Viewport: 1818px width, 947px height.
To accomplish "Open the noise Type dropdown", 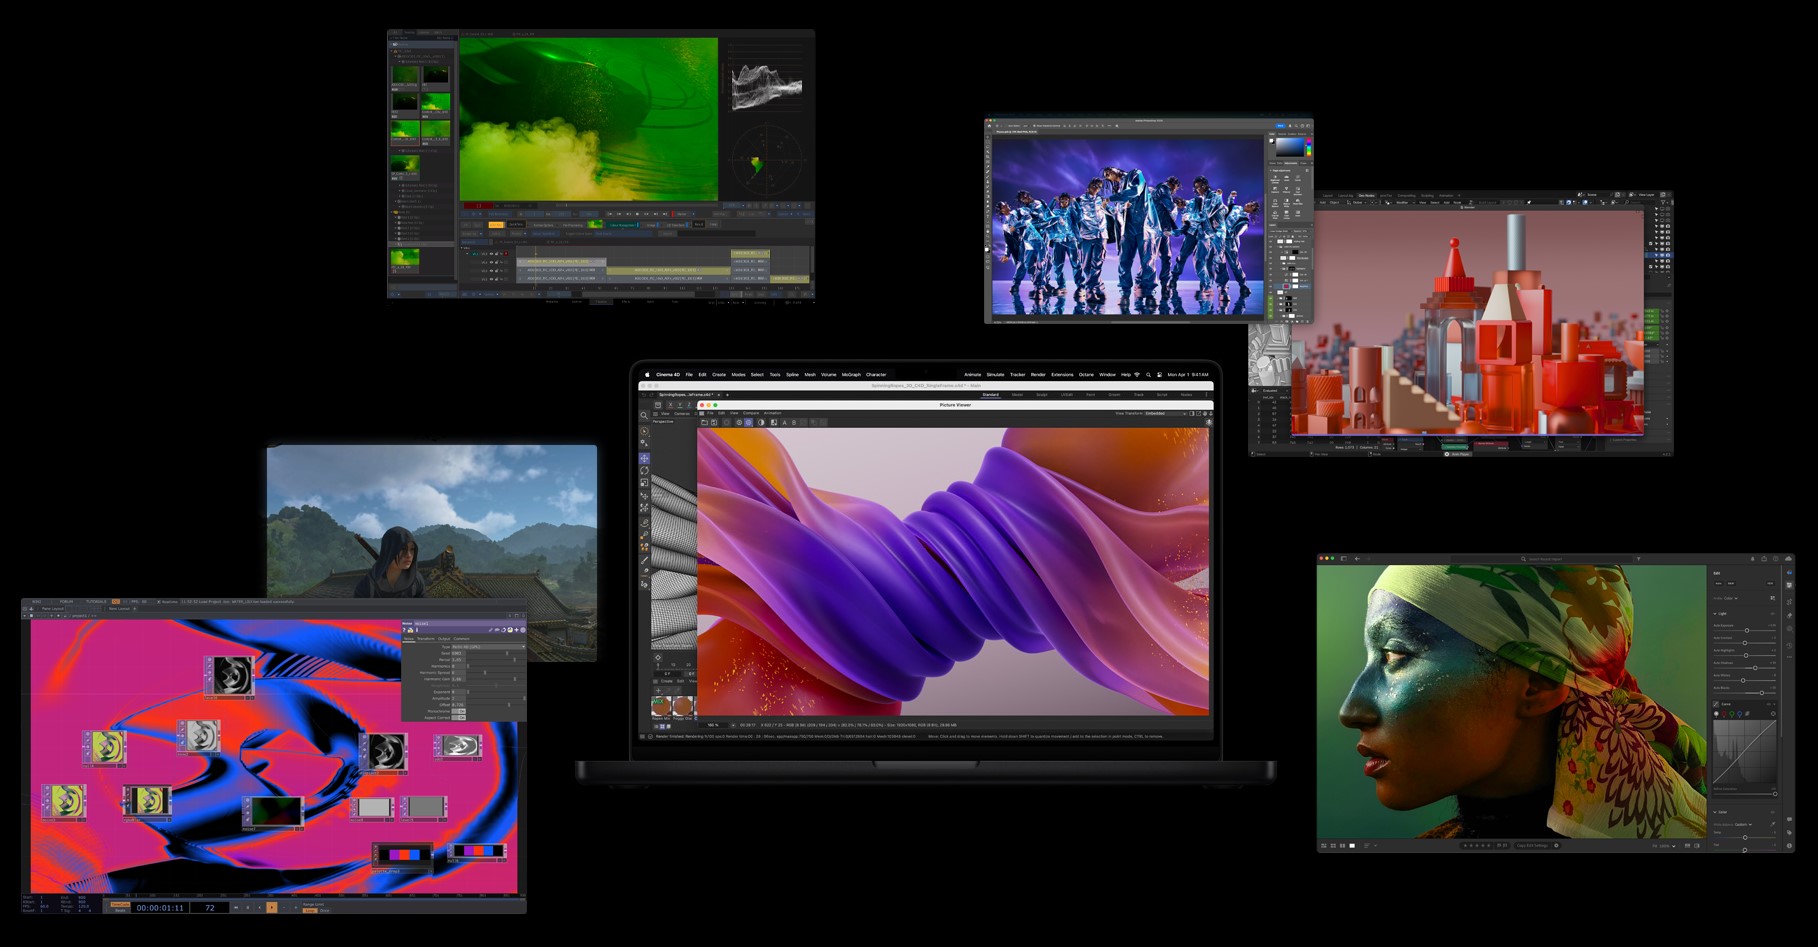I will [x=488, y=647].
